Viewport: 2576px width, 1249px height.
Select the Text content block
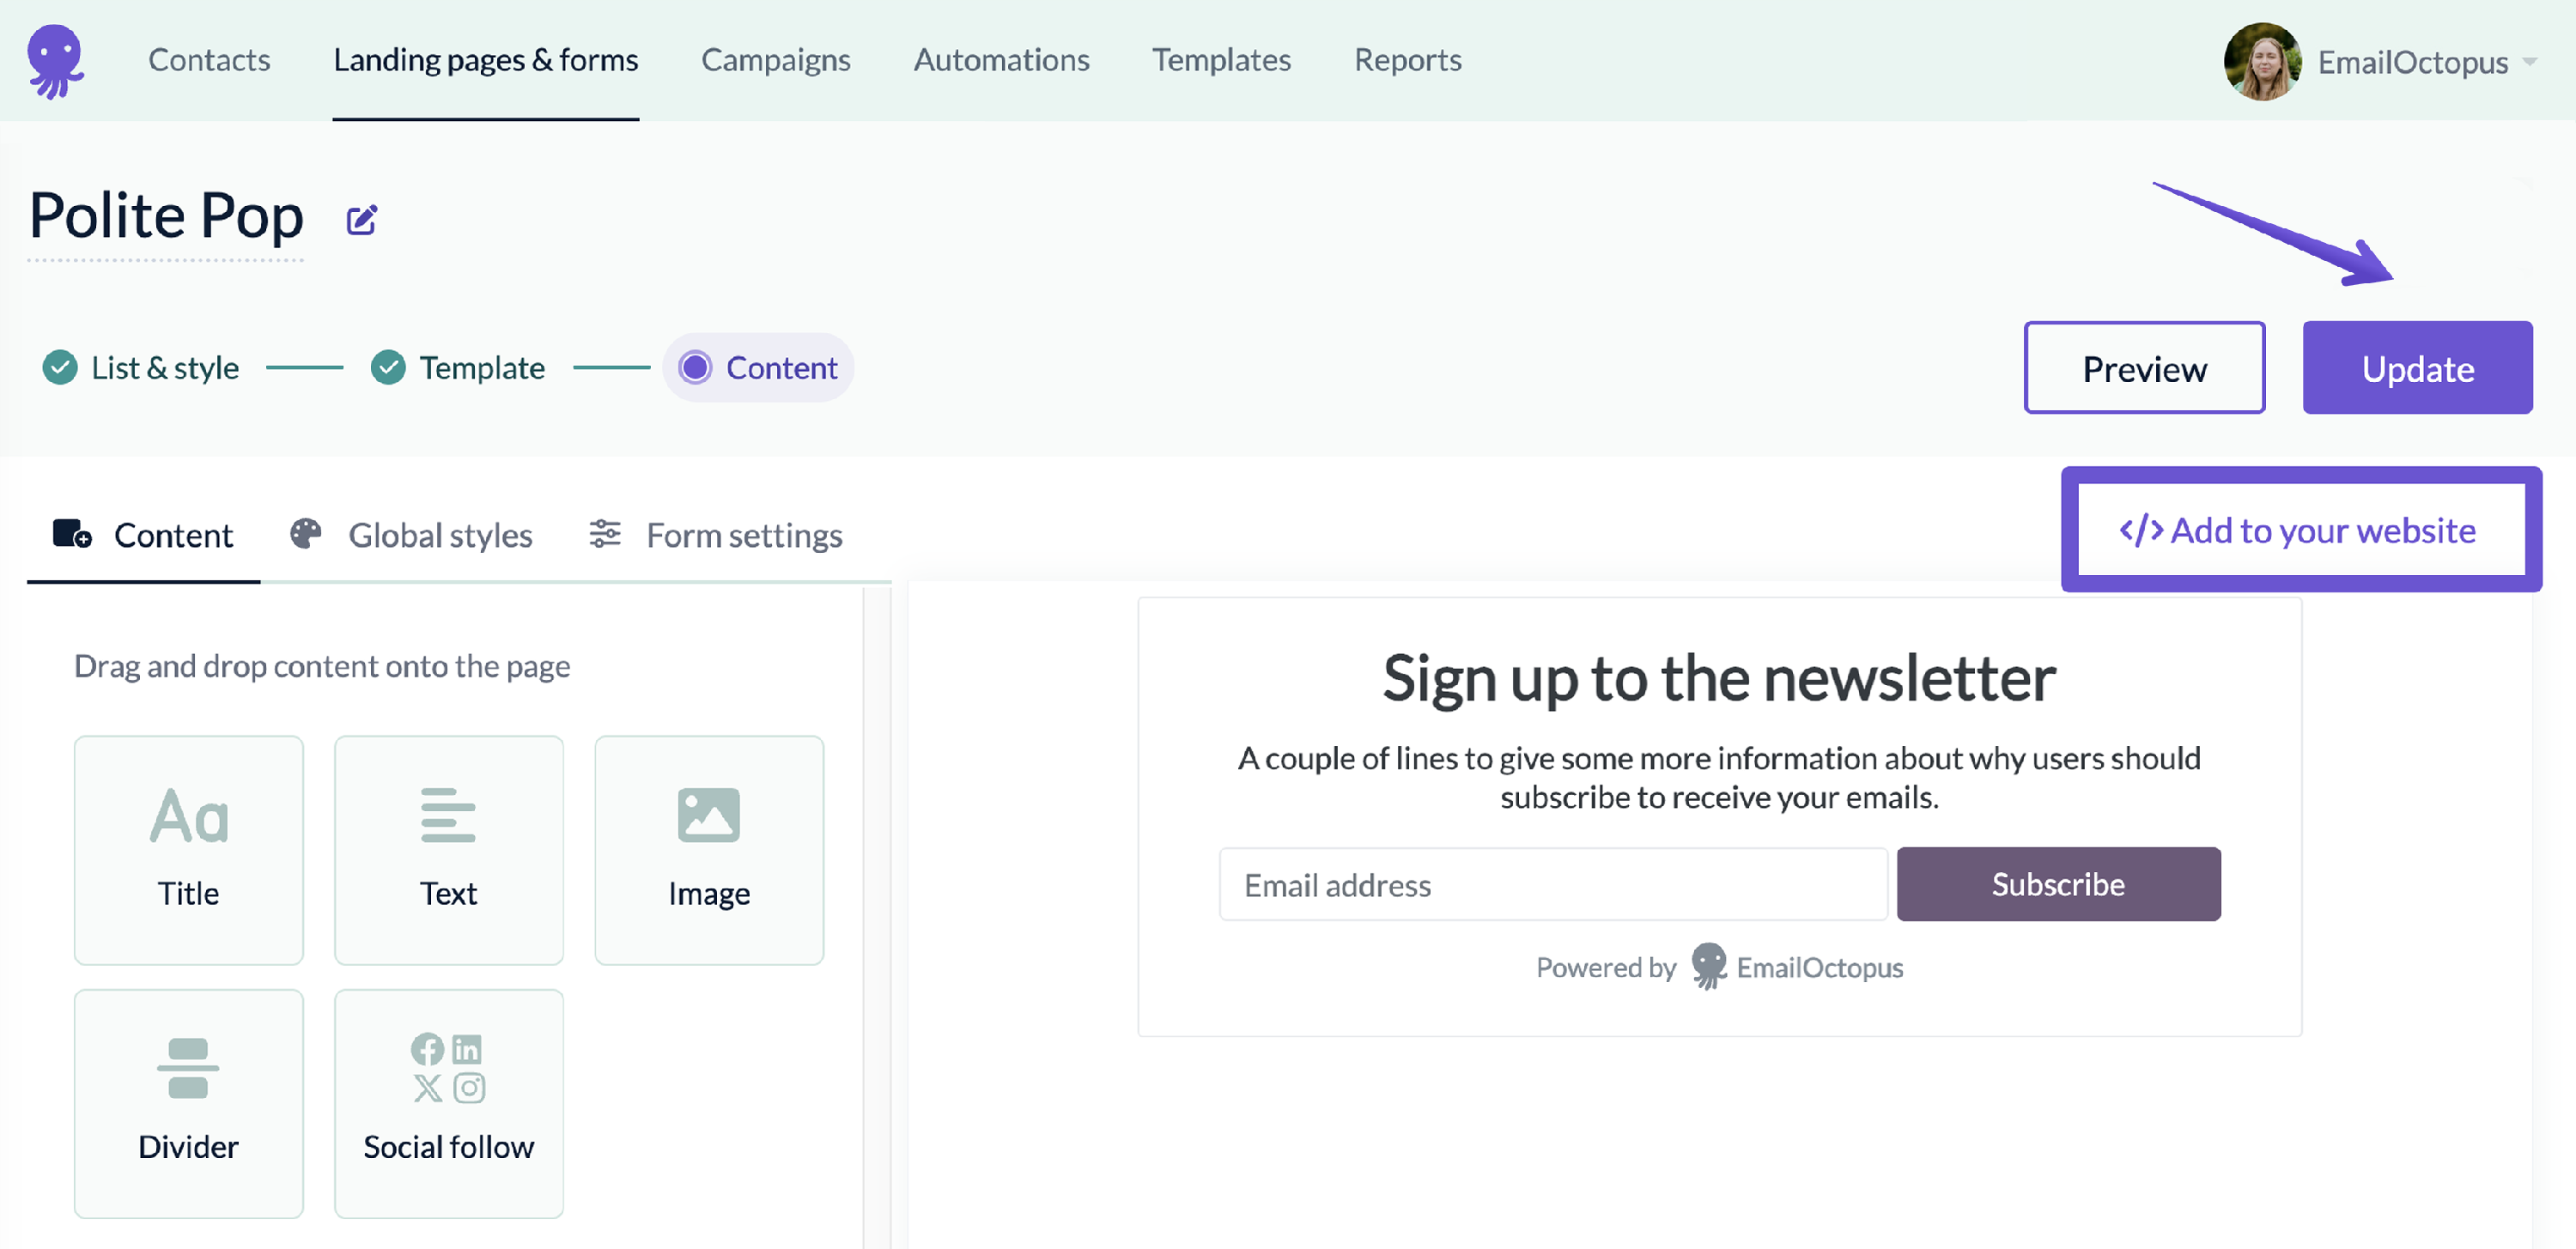449,850
